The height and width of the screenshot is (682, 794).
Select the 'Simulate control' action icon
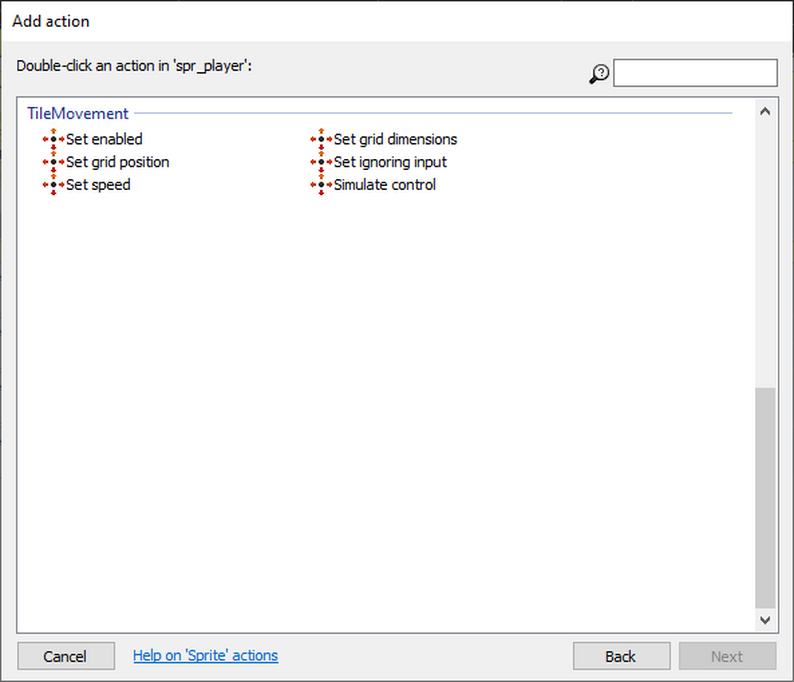pos(321,185)
